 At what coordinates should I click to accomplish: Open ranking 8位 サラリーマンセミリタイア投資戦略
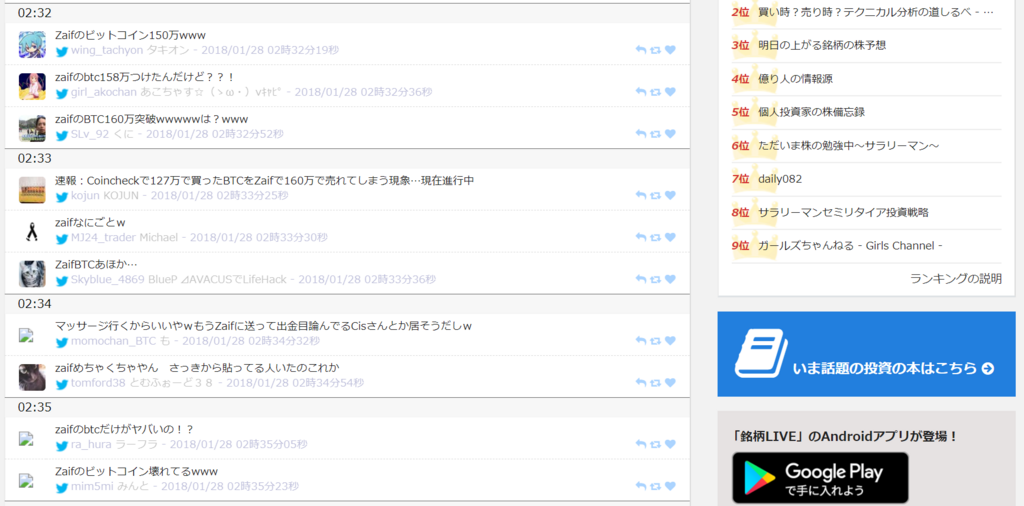(843, 212)
